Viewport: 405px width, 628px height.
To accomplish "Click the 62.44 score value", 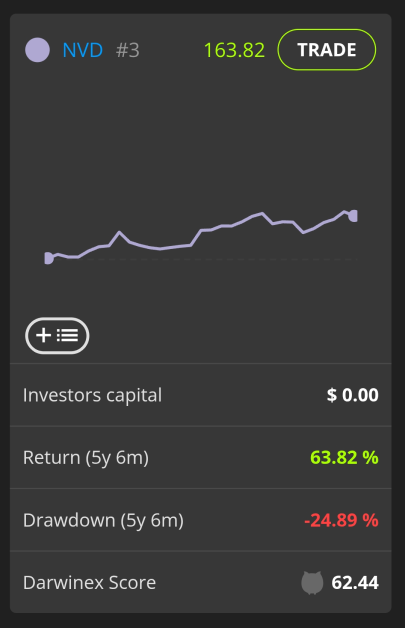I will pos(355,583).
